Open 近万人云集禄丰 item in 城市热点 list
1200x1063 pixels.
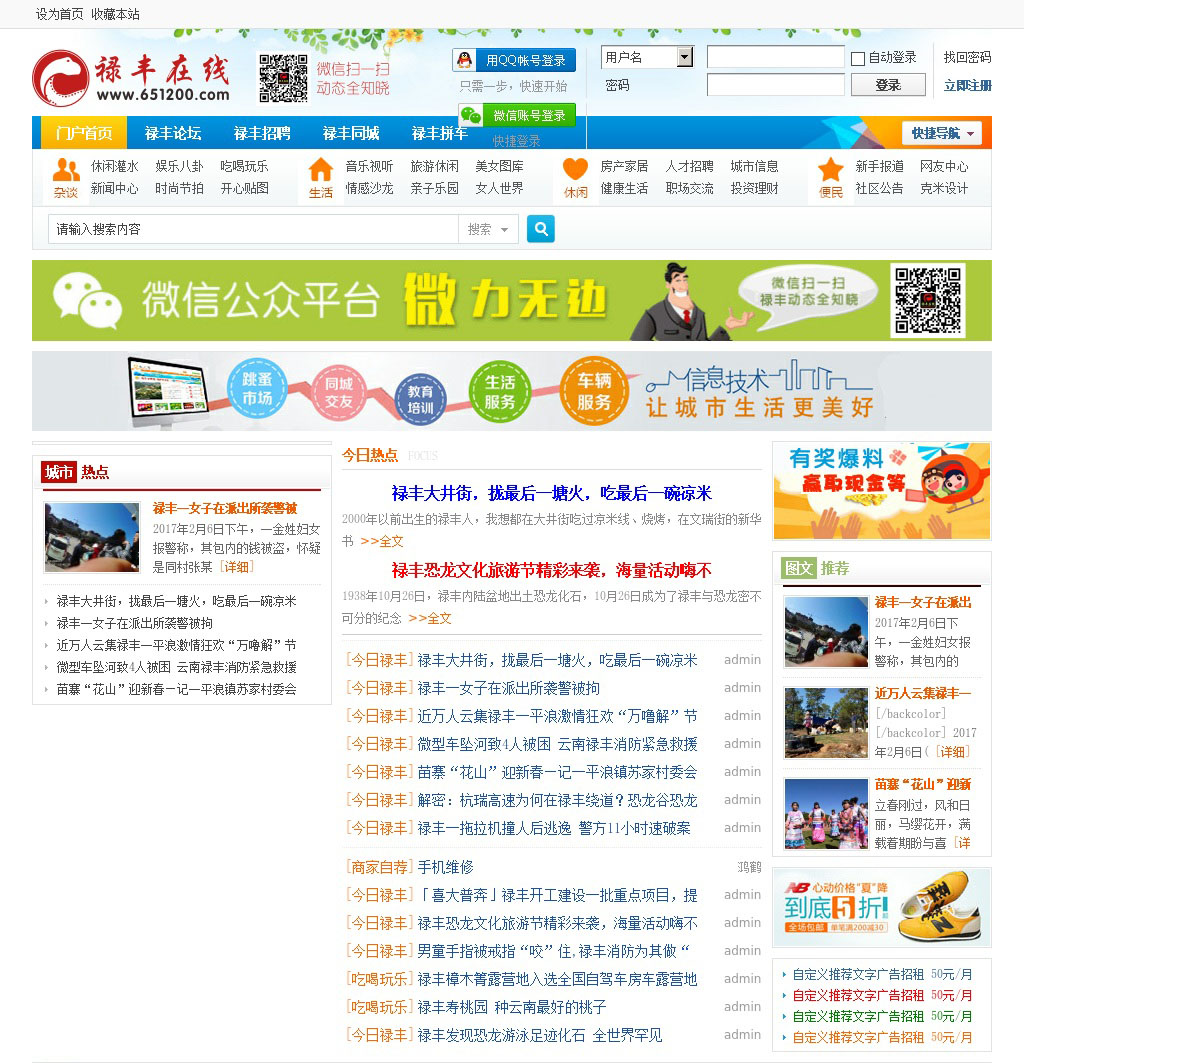pyautogui.click(x=176, y=645)
